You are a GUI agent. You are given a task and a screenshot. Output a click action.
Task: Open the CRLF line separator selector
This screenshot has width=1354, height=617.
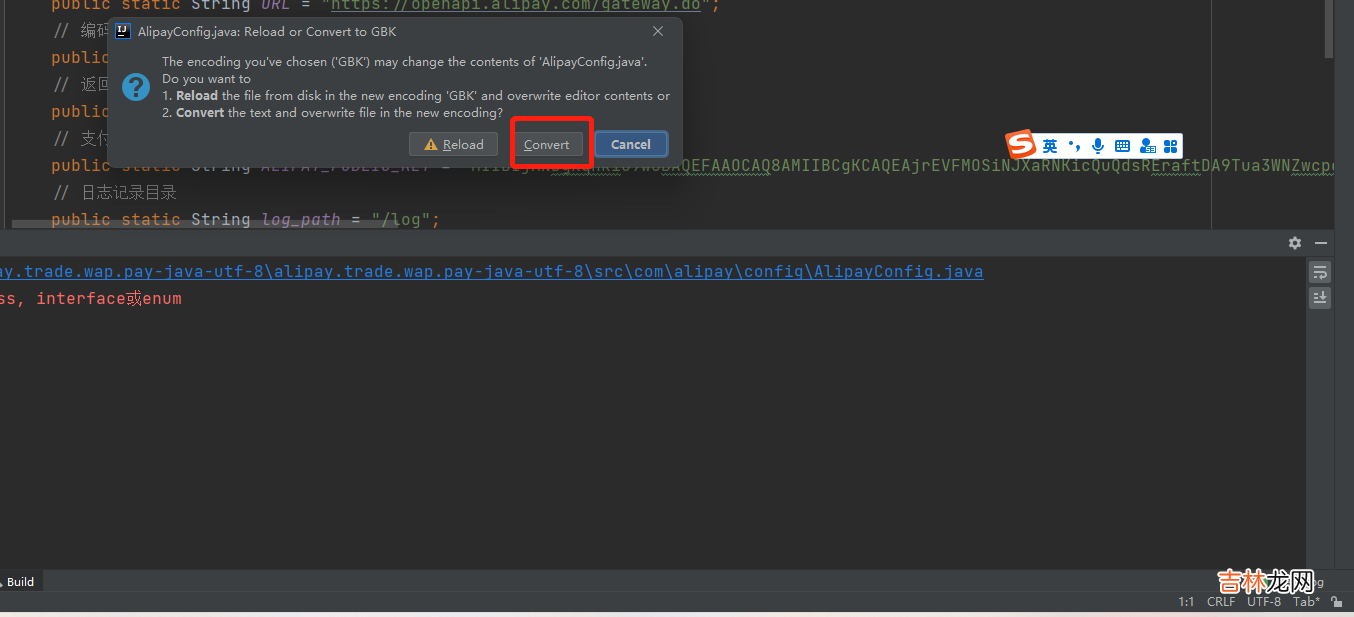(x=1221, y=602)
